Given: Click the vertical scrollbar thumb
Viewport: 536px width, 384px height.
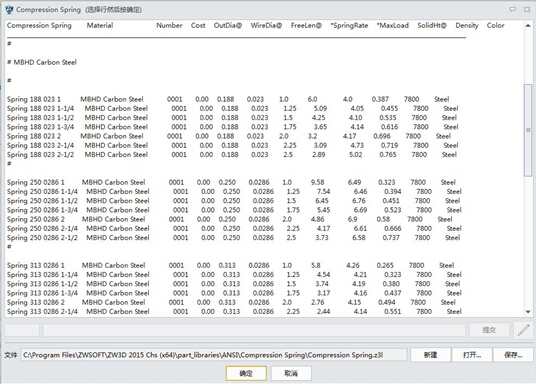Looking at the screenshot, I should pyautogui.click(x=528, y=130).
